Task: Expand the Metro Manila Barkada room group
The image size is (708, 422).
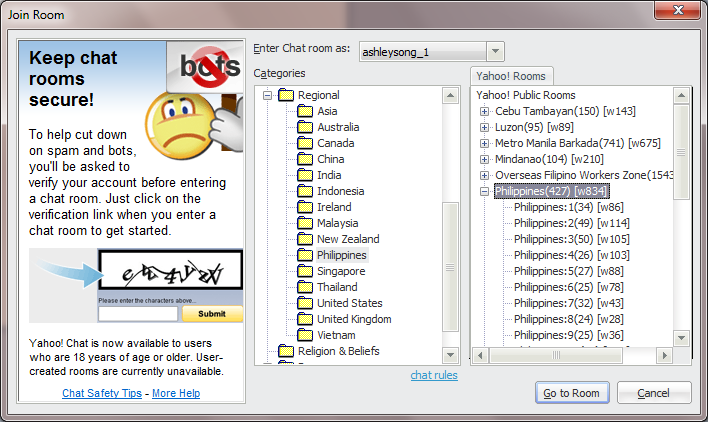Action: [x=484, y=143]
